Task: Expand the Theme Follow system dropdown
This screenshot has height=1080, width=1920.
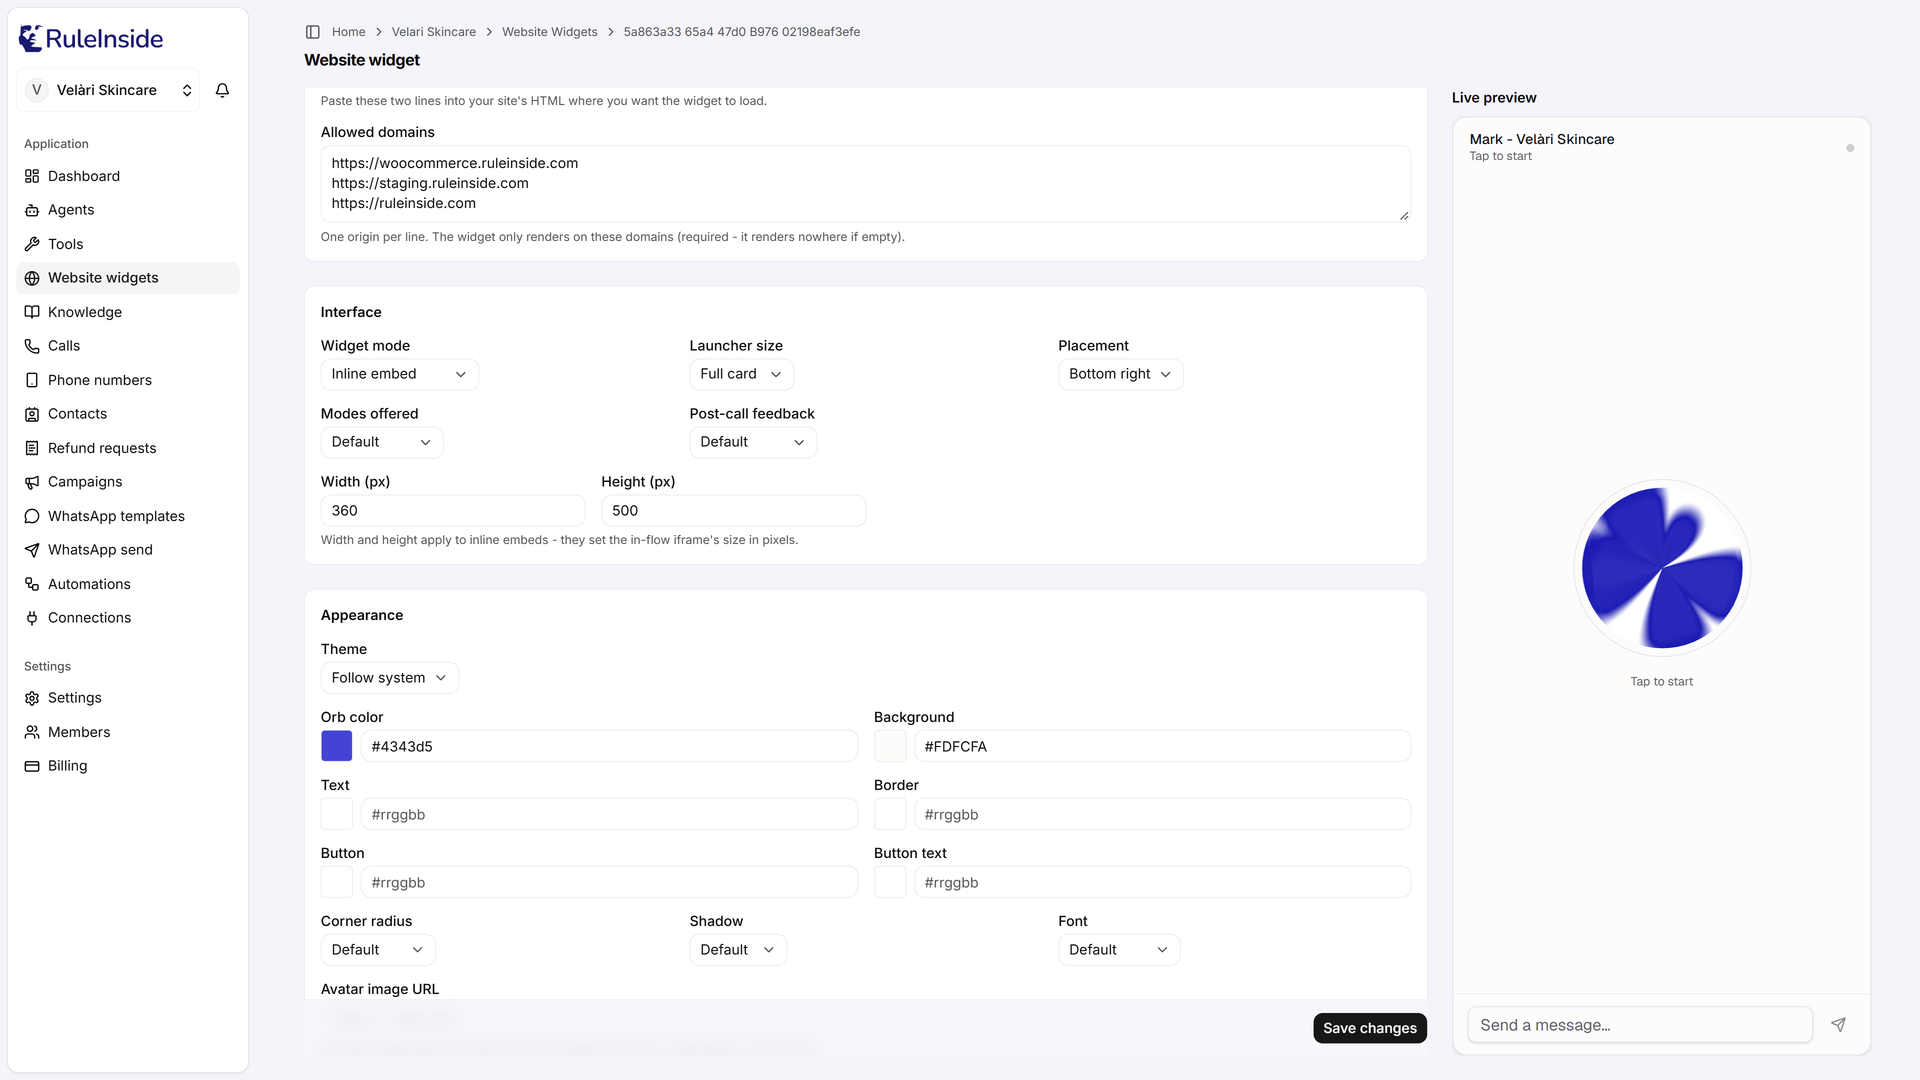Action: [389, 678]
